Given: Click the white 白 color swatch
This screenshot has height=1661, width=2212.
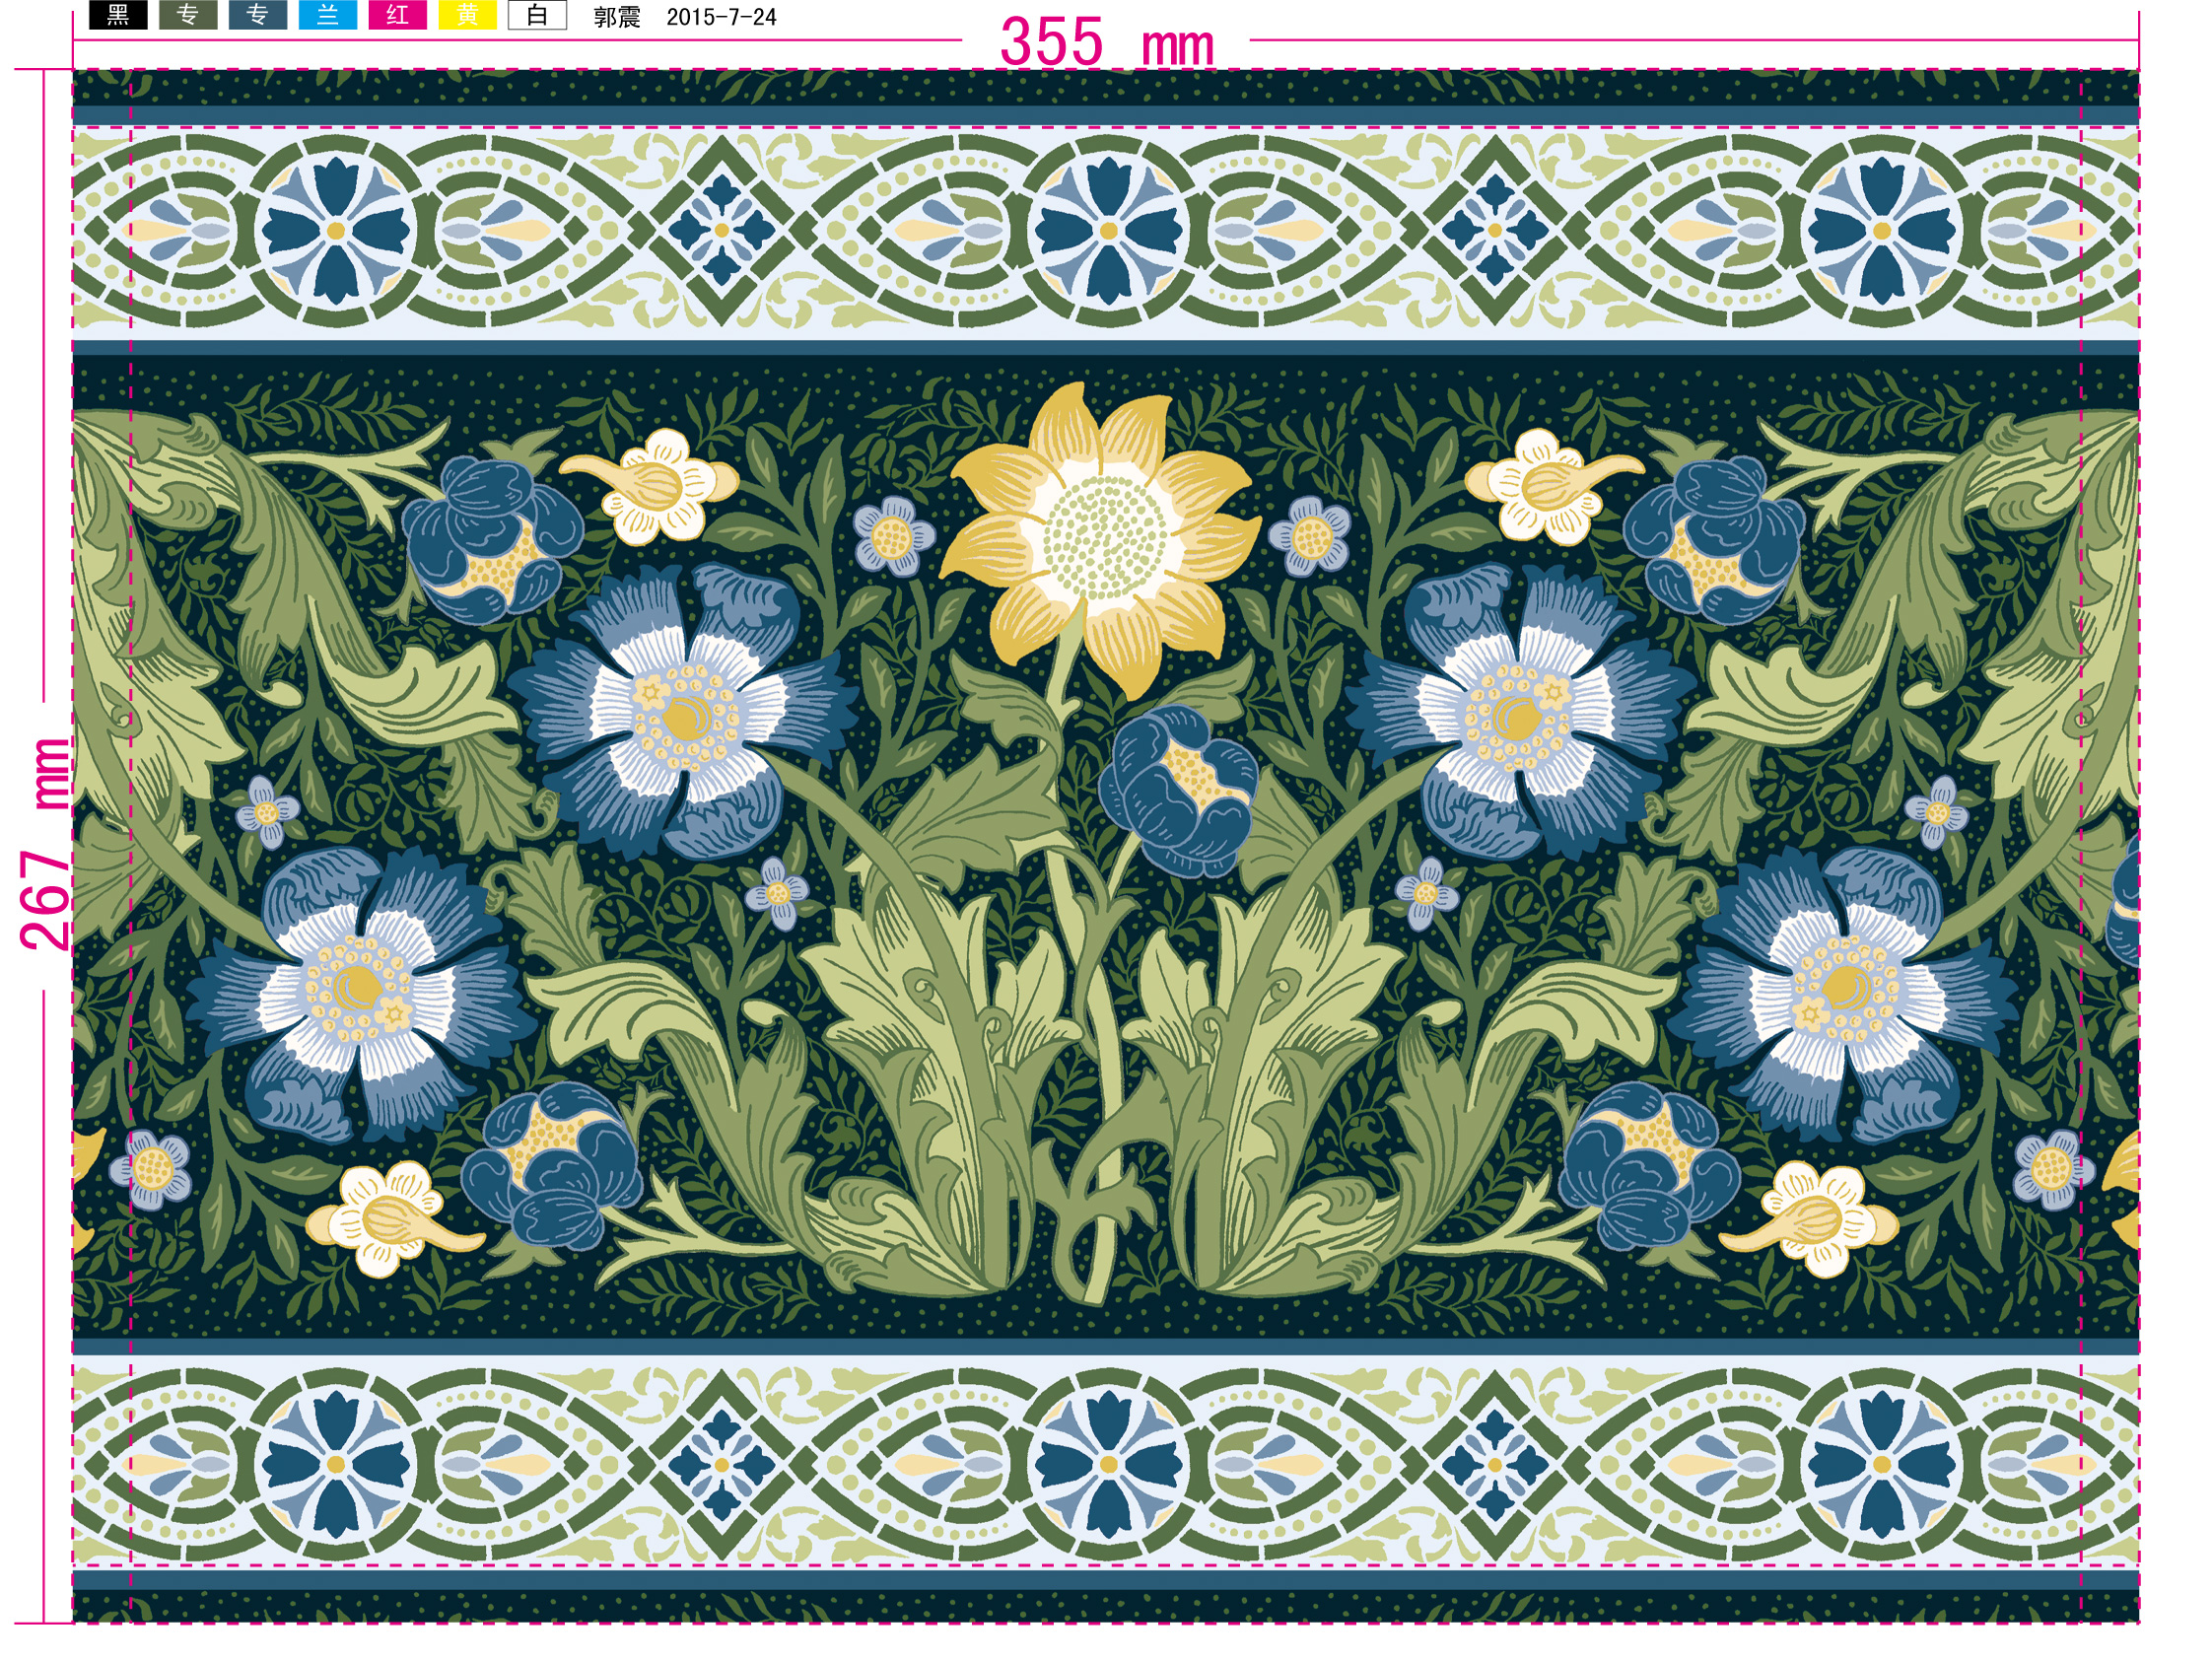Looking at the screenshot, I should pyautogui.click(x=538, y=15).
